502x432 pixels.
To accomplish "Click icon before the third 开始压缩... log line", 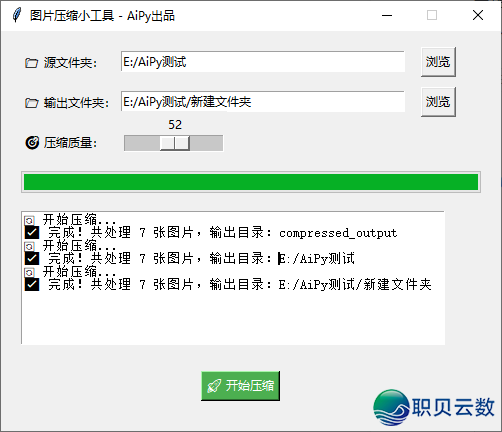I will click(29, 272).
